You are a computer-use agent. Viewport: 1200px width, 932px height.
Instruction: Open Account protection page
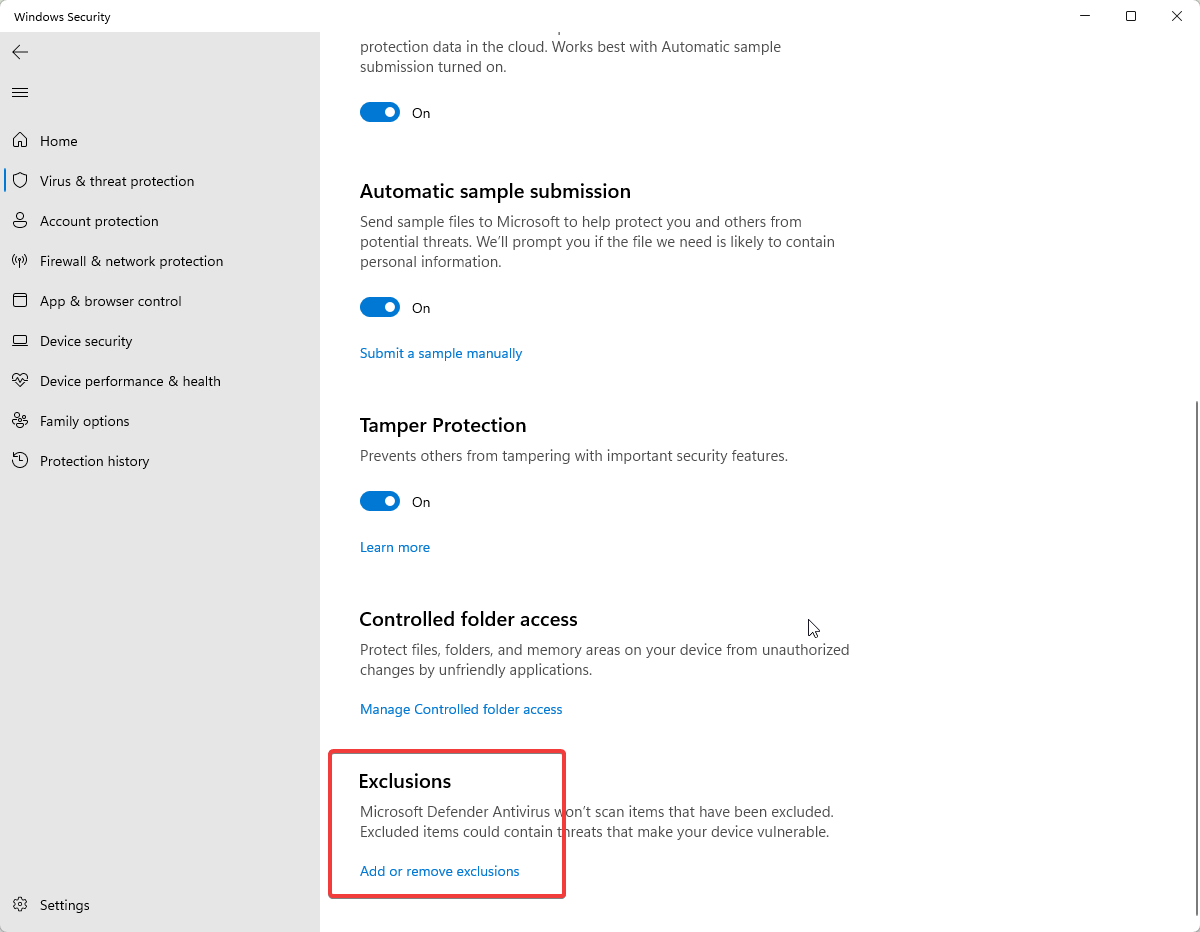[x=160, y=221]
